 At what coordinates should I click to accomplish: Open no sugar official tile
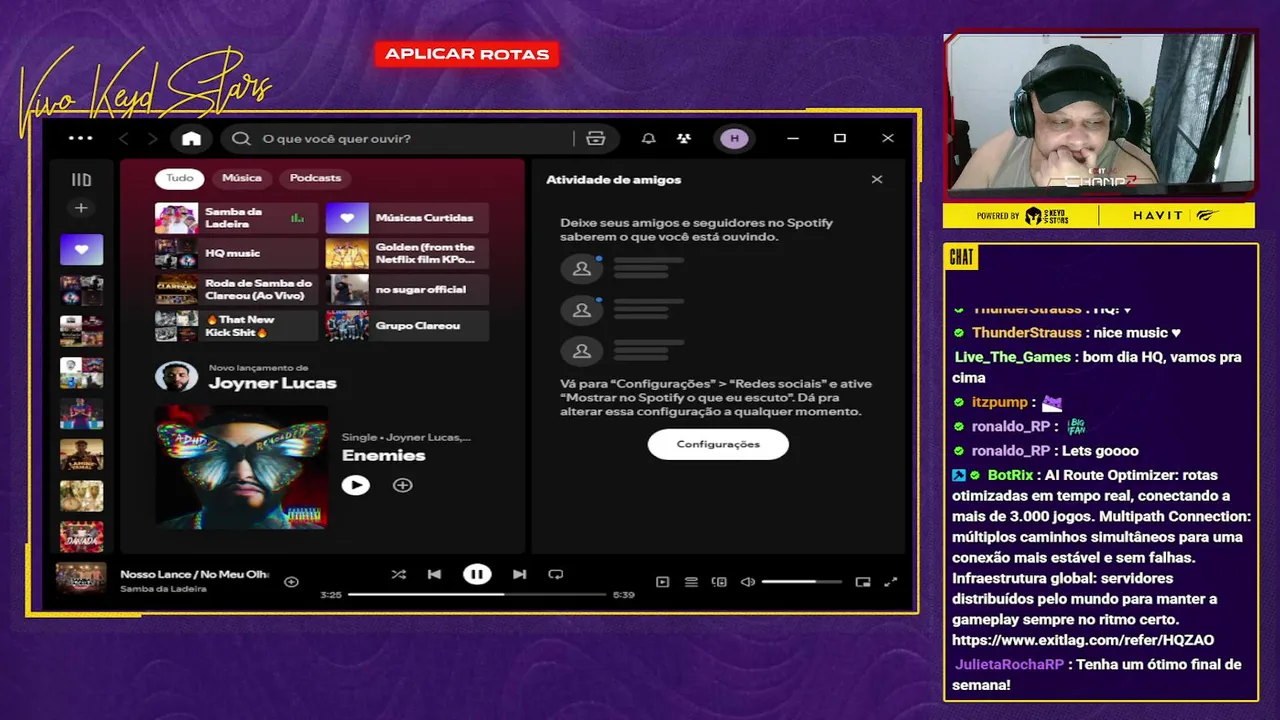click(407, 290)
